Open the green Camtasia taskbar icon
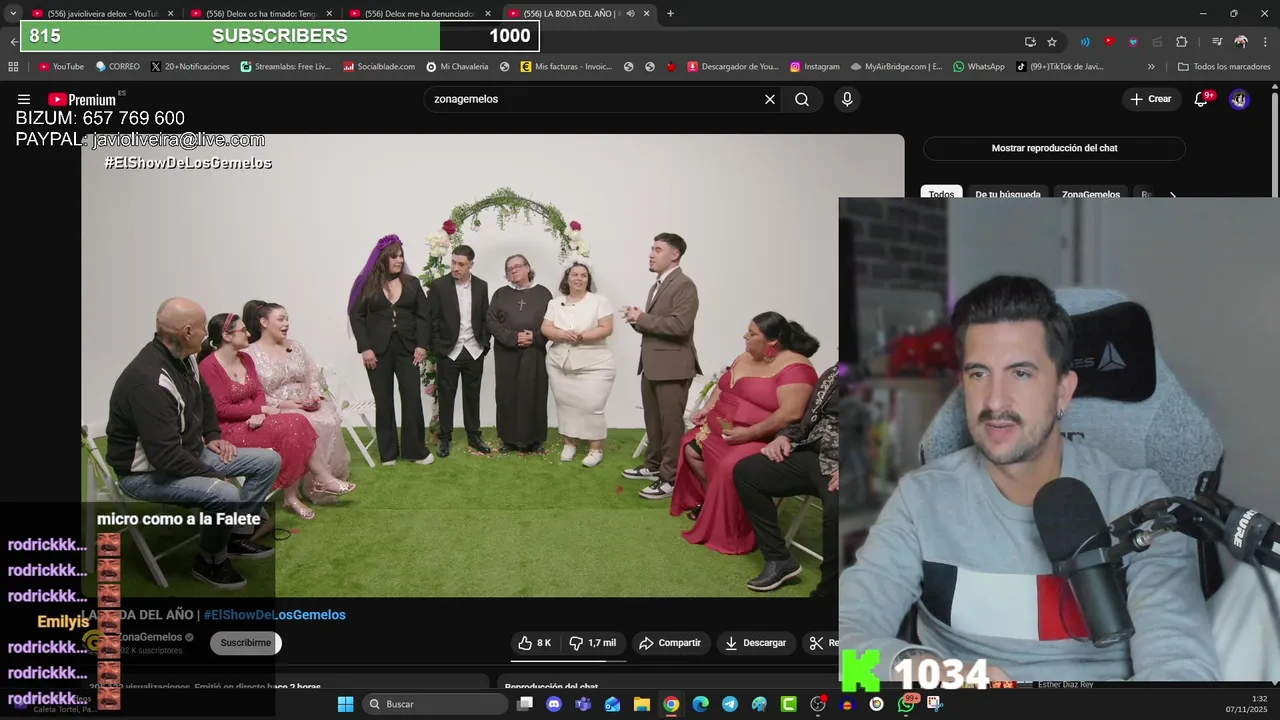 tap(788, 704)
